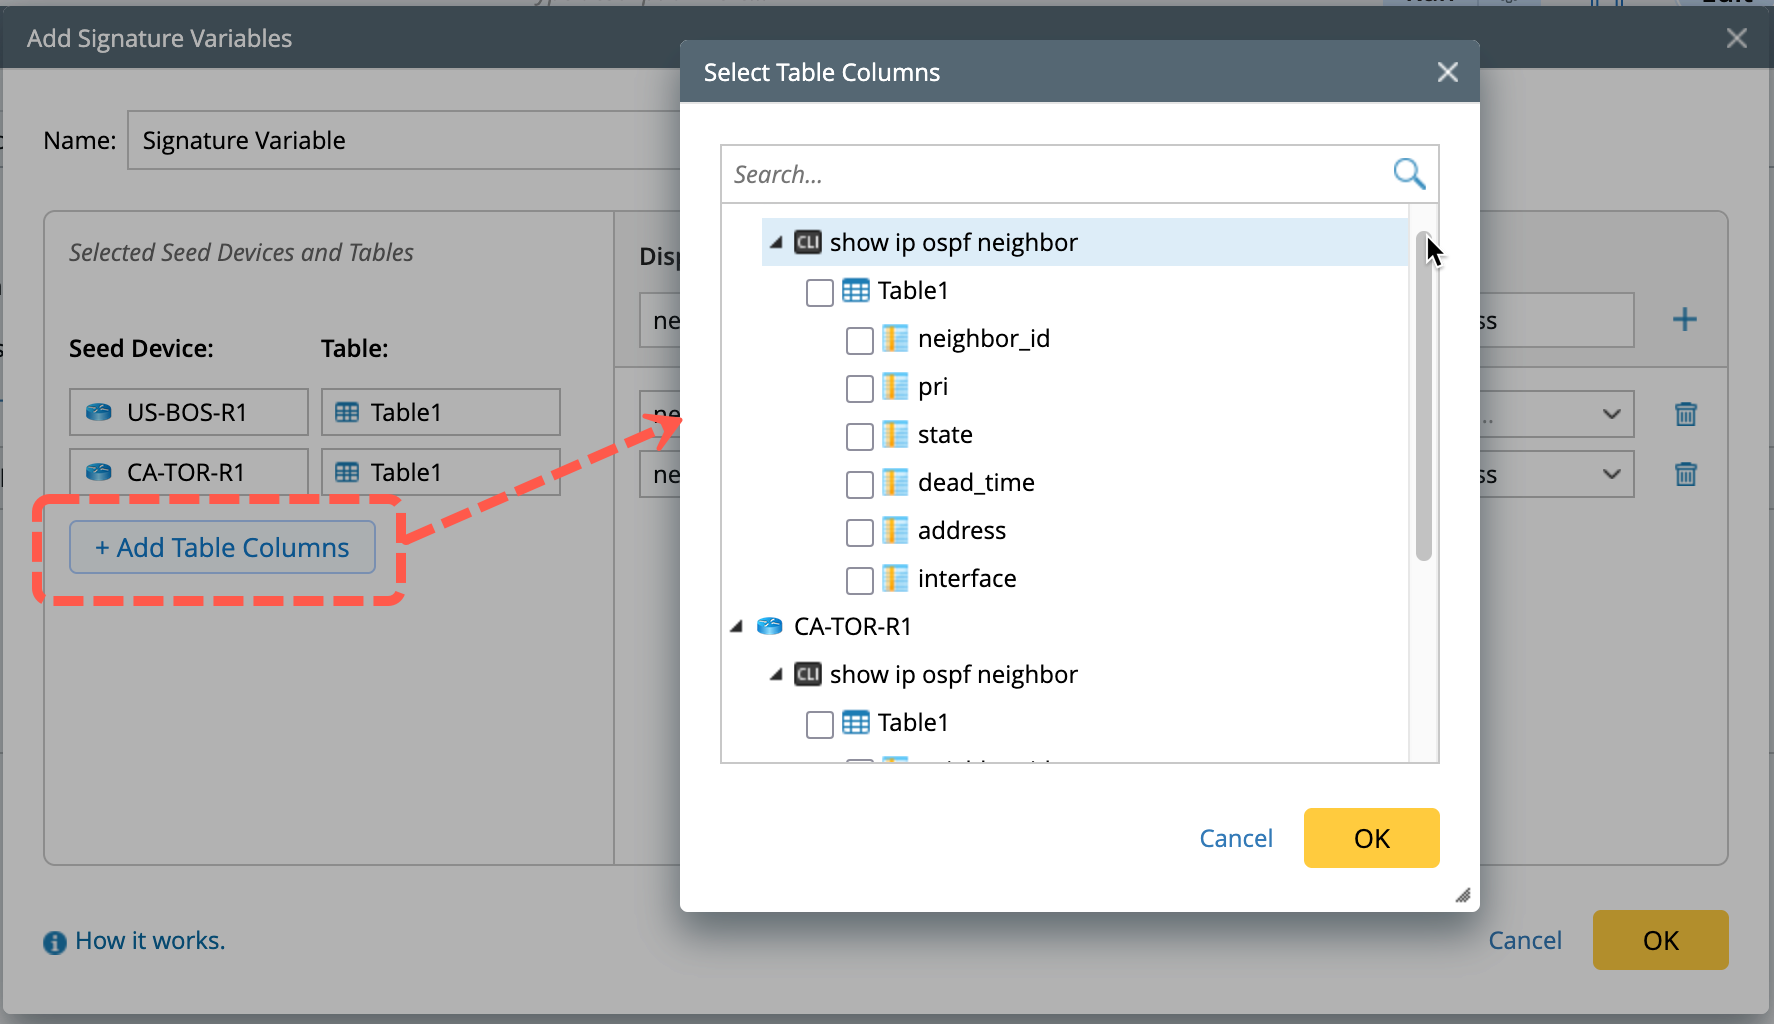Delete first variable row with trash icon

pyautogui.click(x=1685, y=414)
